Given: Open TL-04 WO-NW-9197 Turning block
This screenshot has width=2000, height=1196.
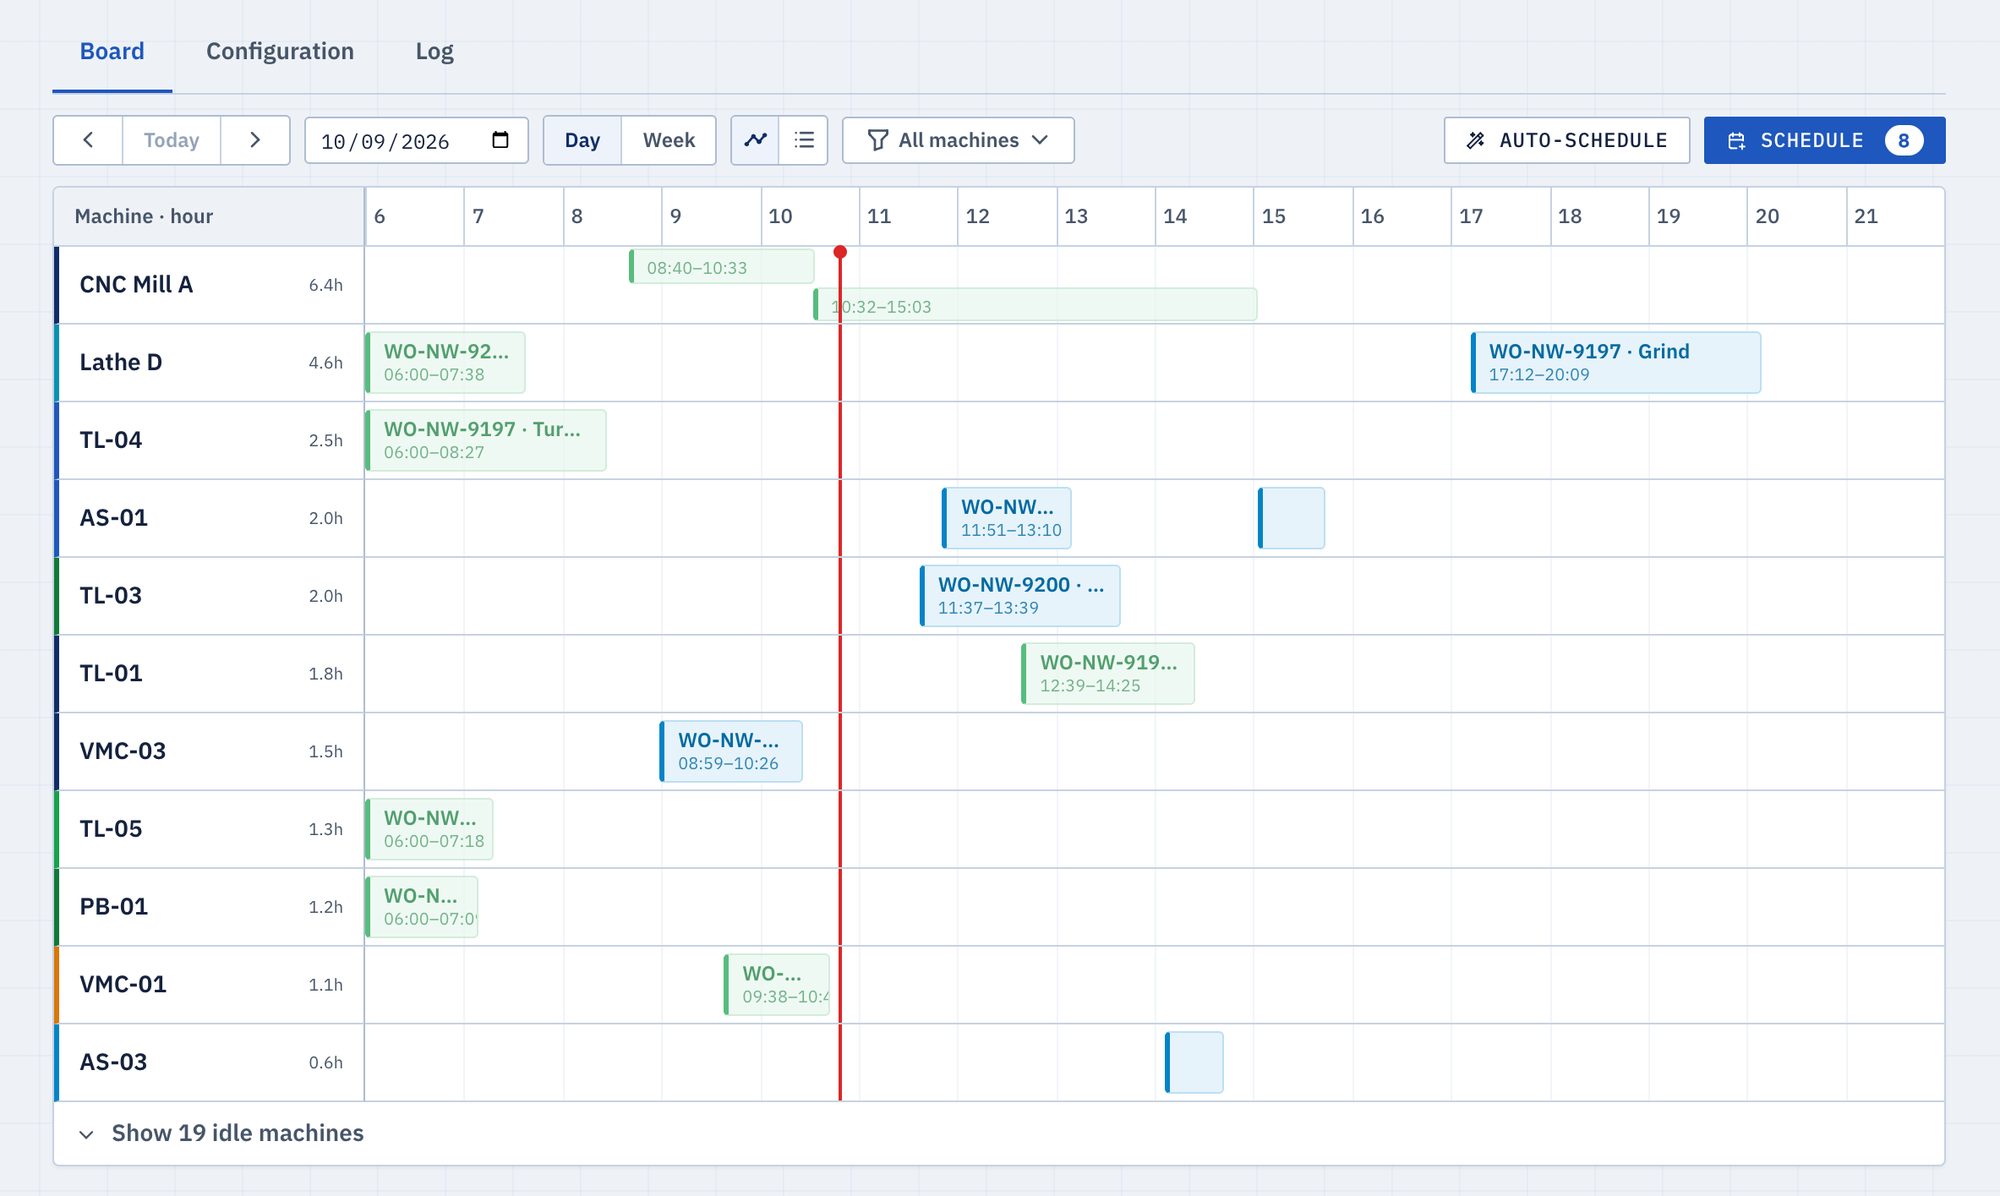Looking at the screenshot, I should tap(486, 440).
